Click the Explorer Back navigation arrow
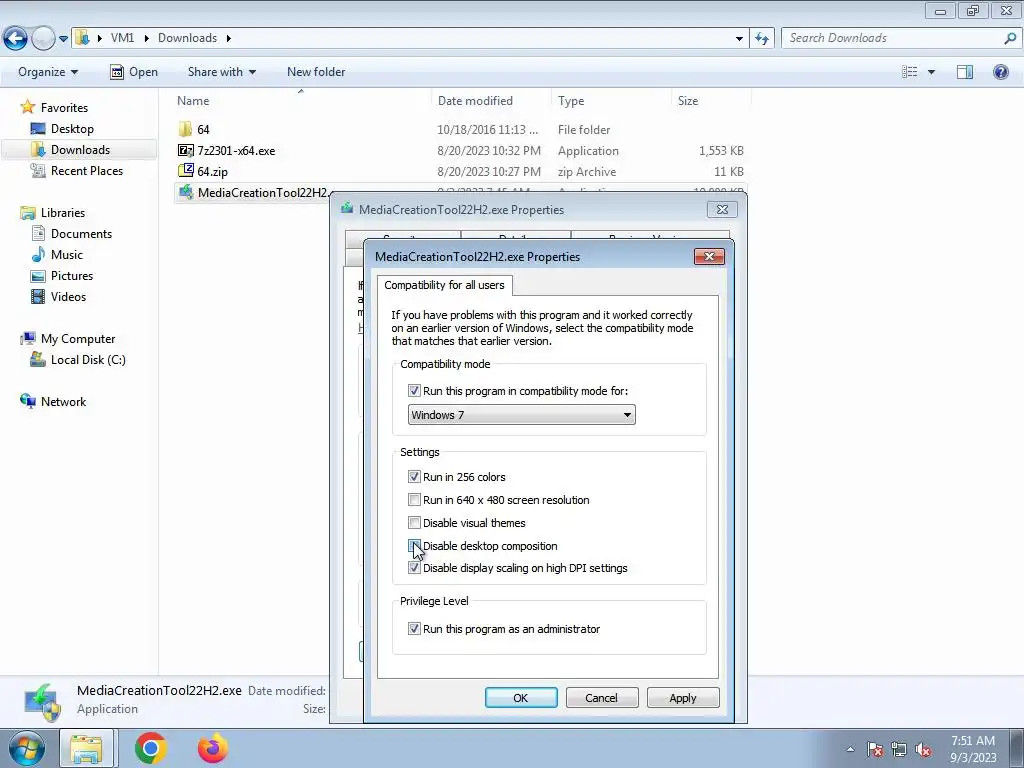 click(x=15, y=39)
